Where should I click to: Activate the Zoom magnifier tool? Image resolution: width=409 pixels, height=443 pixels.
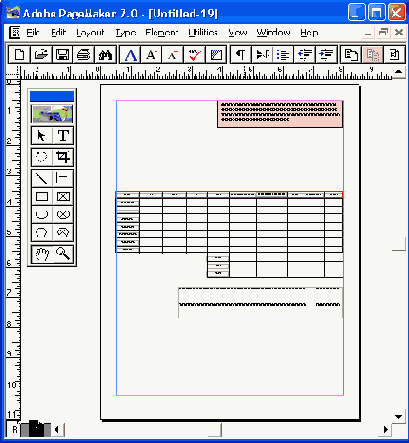pyautogui.click(x=63, y=254)
